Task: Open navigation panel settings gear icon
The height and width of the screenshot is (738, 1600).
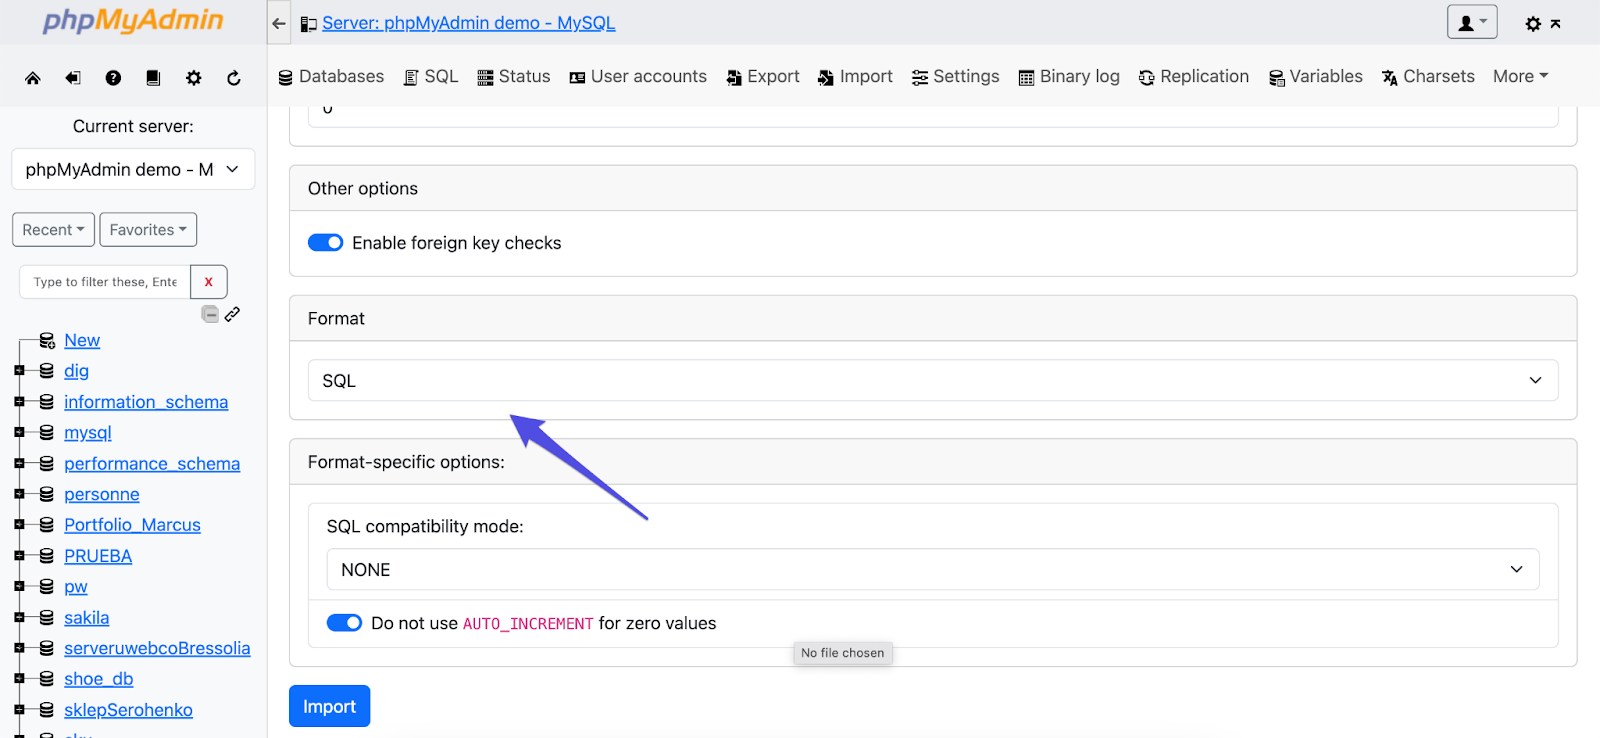Action: [x=194, y=78]
